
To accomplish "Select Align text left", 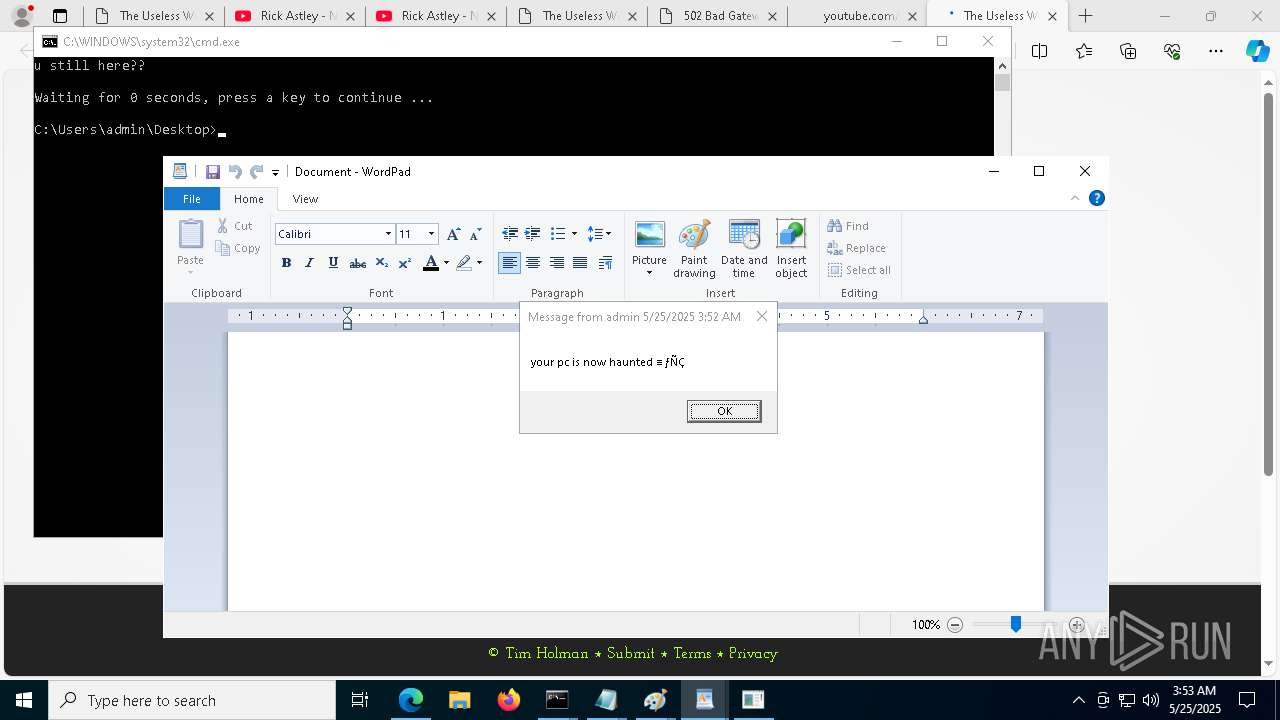I will [510, 263].
